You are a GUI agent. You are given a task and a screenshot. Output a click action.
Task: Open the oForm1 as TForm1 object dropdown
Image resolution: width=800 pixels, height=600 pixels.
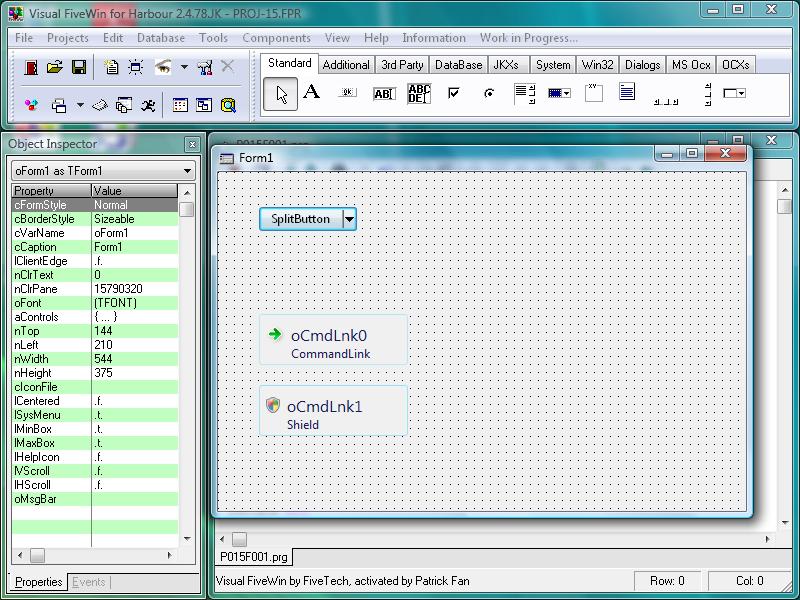click(x=187, y=171)
